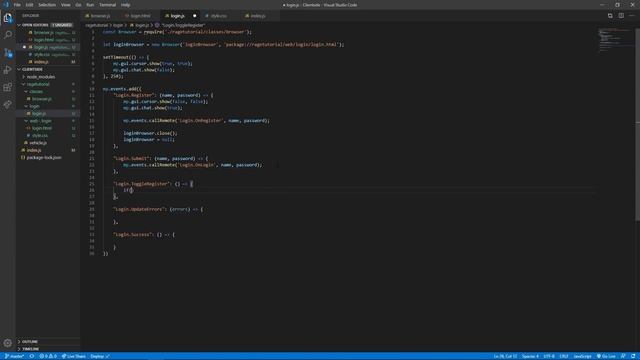Click the Live Share status bar item
This screenshot has height=360, width=640.
[73, 356]
